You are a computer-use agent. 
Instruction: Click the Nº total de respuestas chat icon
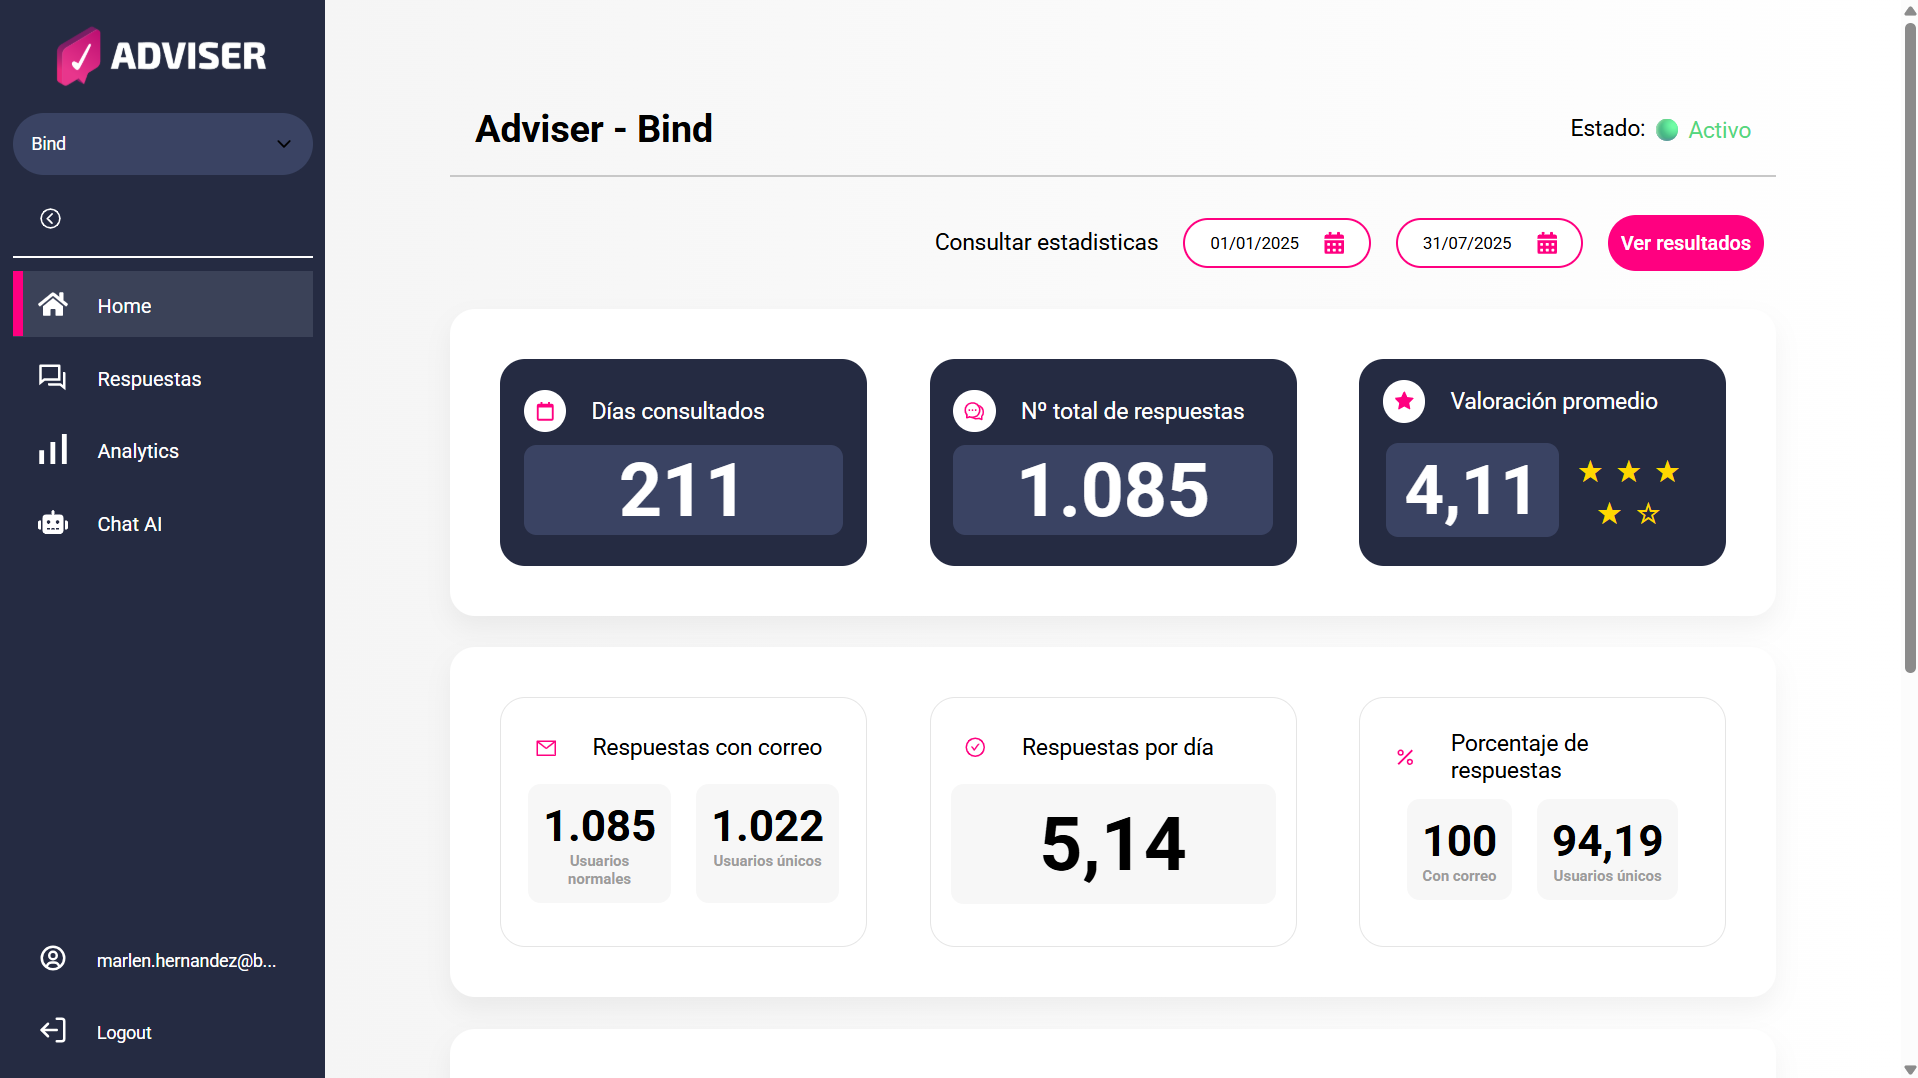pyautogui.click(x=974, y=411)
